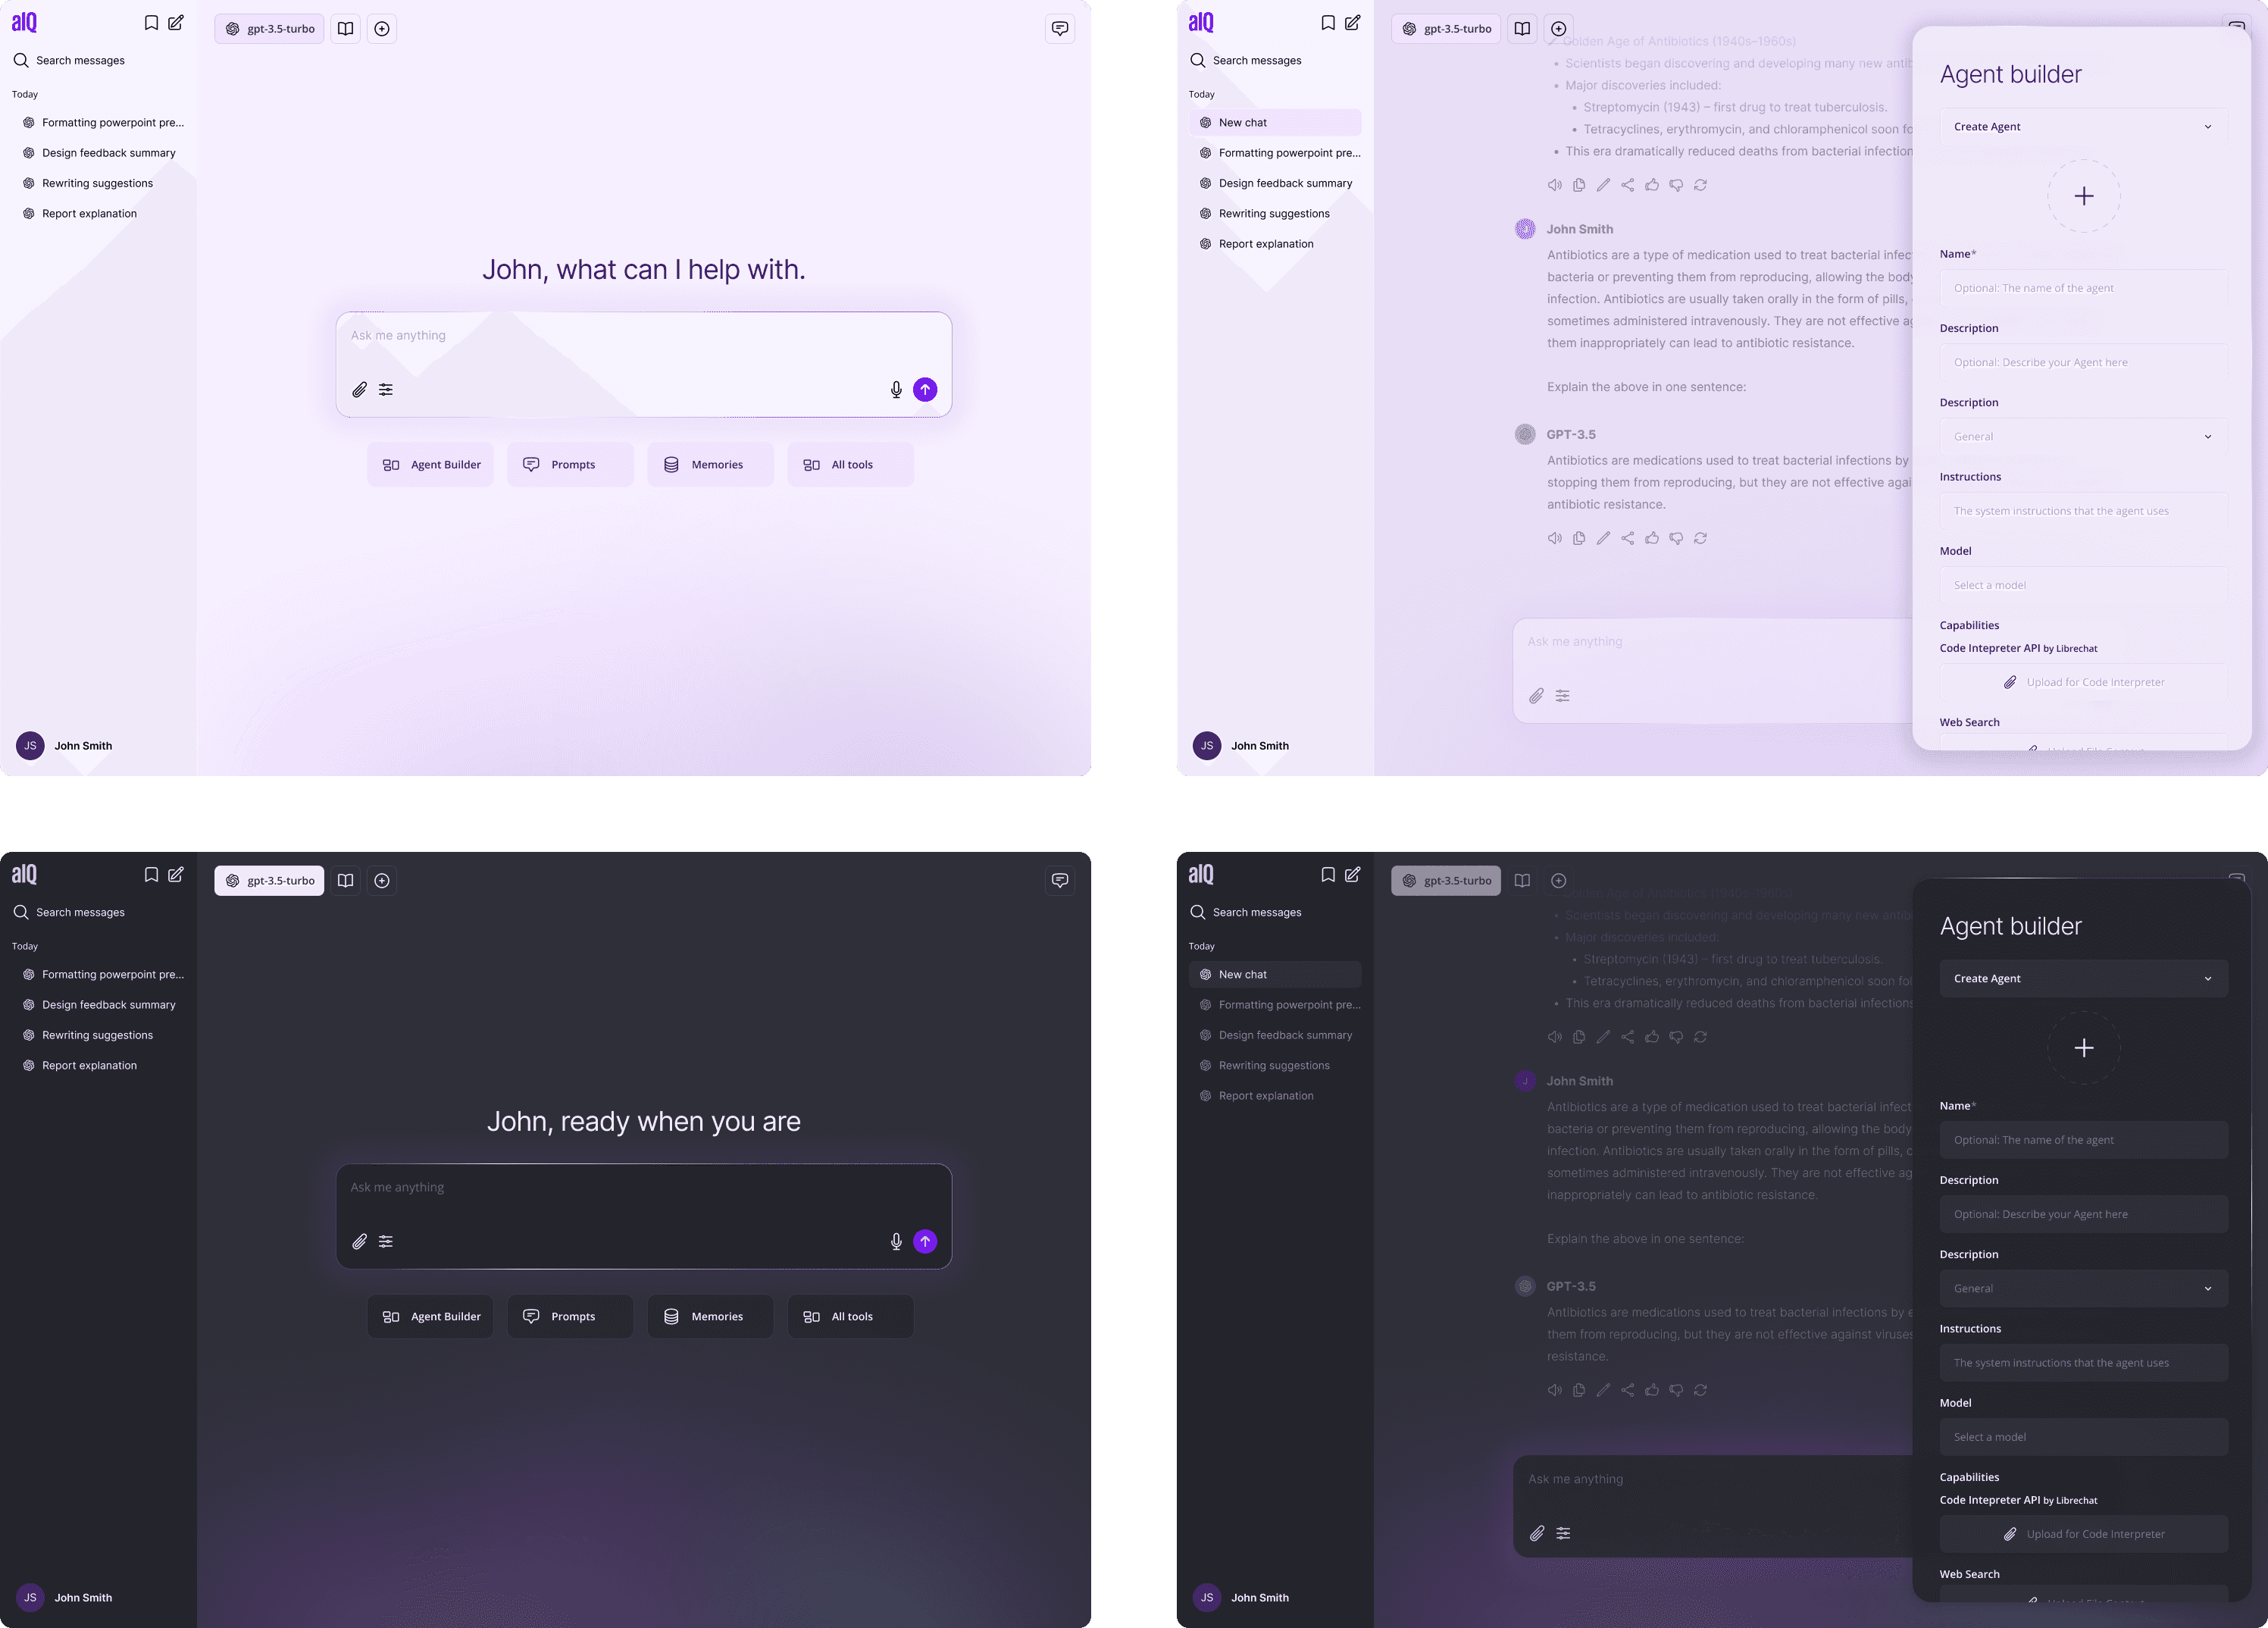Click Upload for Code Interpreter in light Agent builder

pos(2084,683)
